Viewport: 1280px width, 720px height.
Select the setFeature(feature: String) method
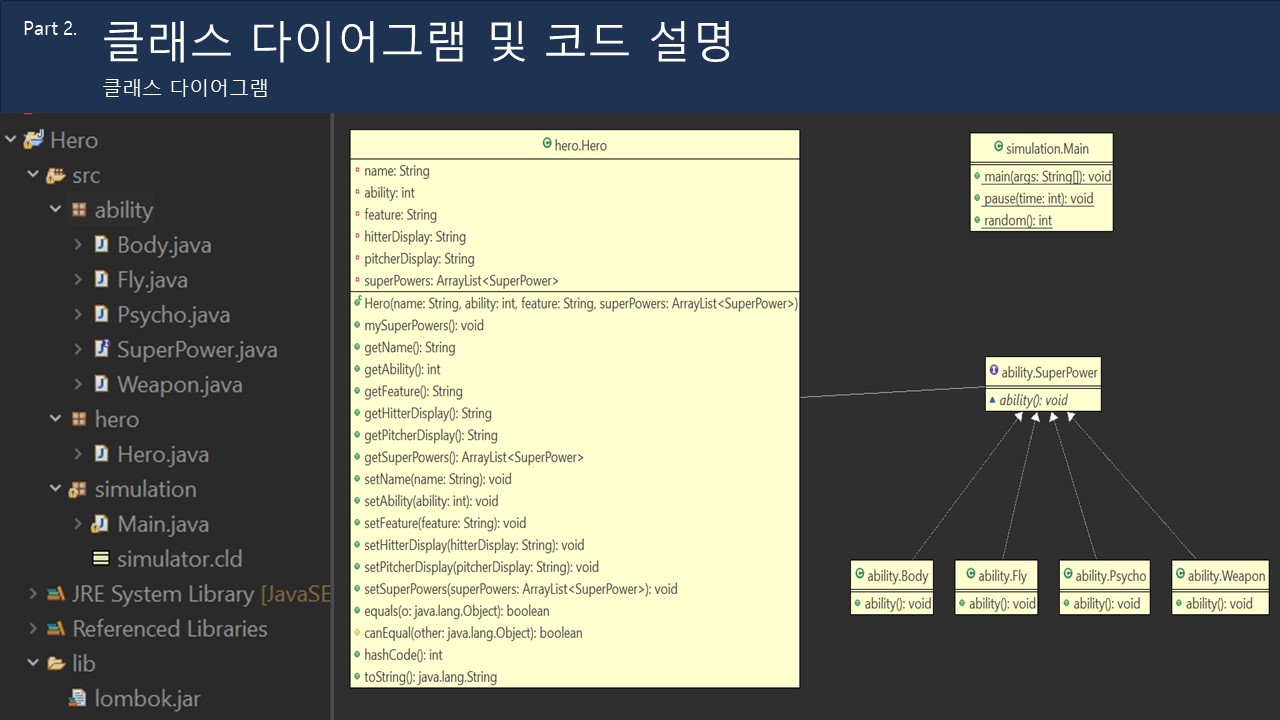coord(445,523)
